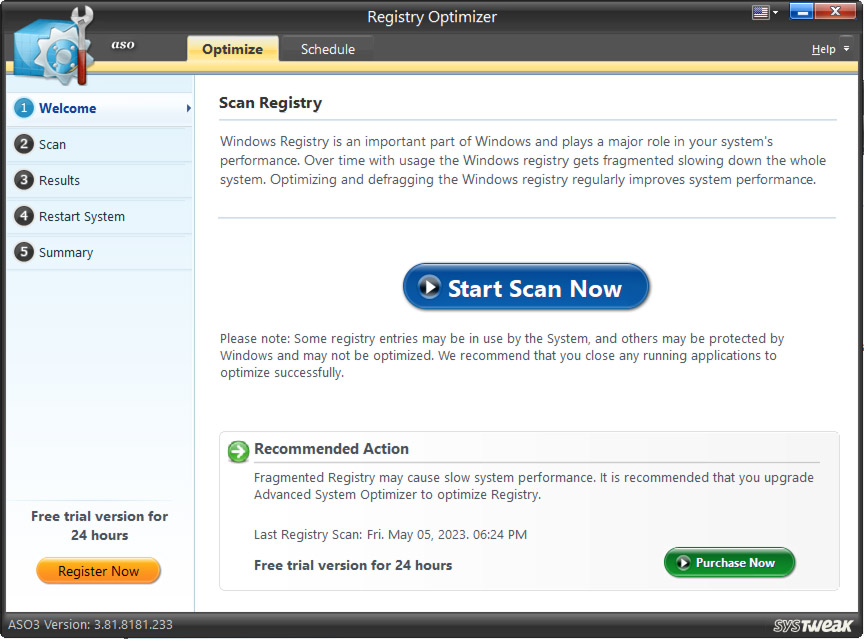Select the Optimize tab
This screenshot has height=639, width=864.
(232, 48)
